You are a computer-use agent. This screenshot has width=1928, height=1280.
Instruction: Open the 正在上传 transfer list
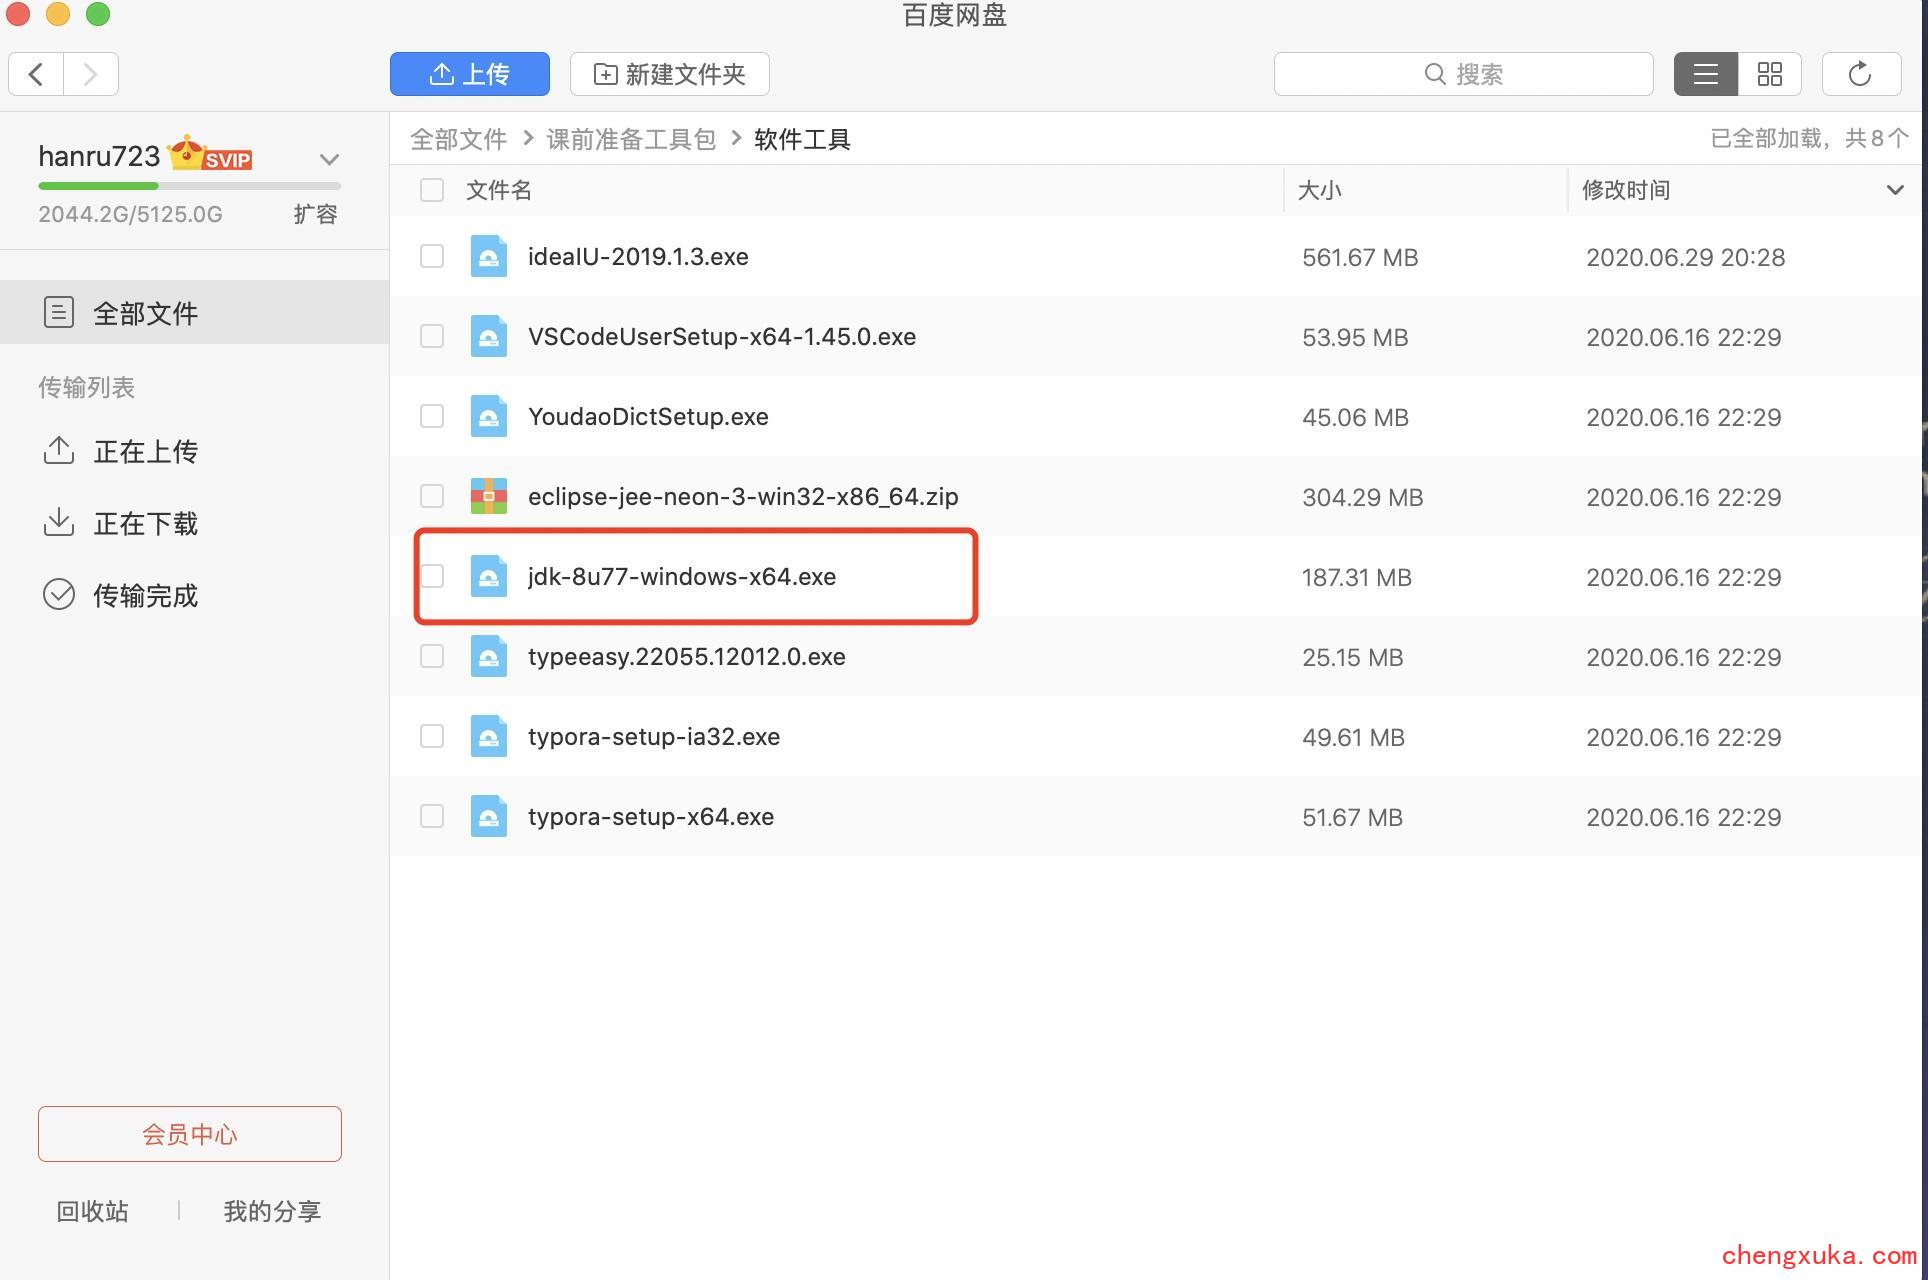(145, 452)
